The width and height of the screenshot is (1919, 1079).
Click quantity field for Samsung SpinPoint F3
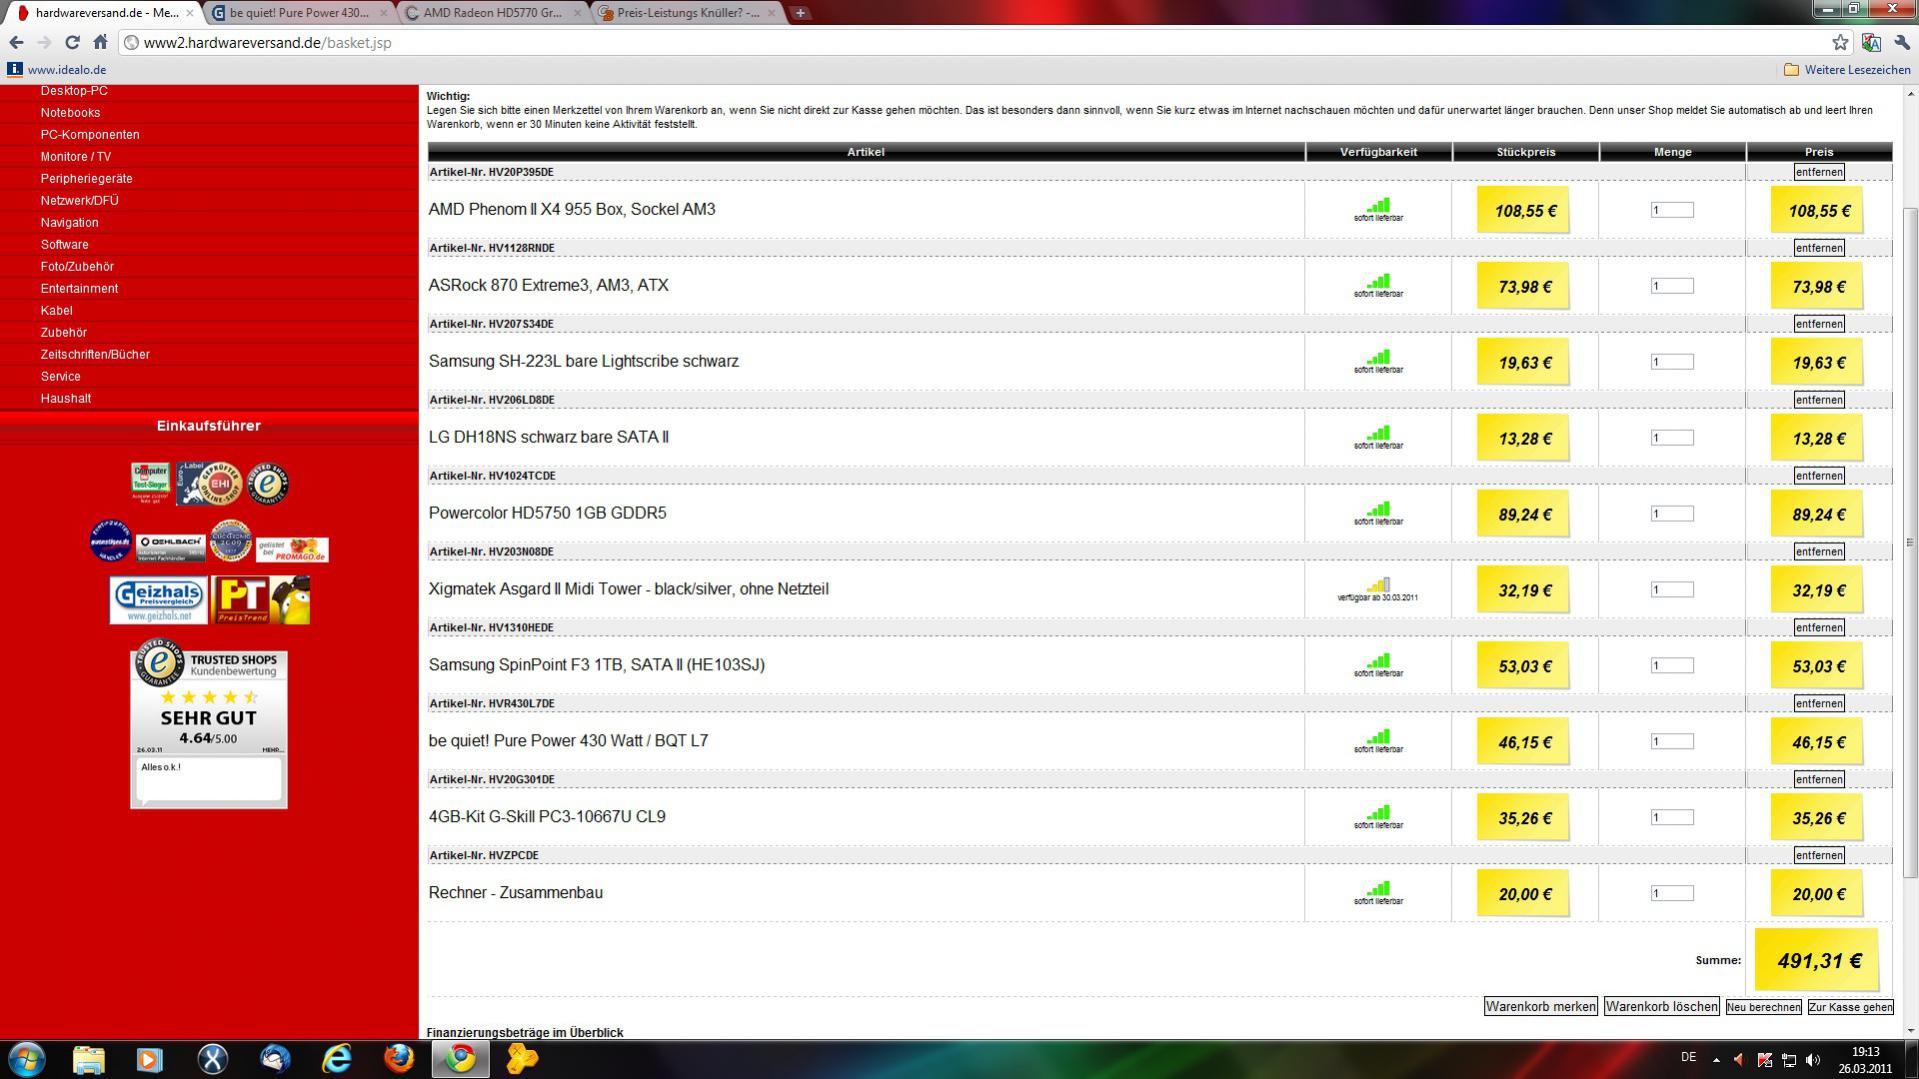(x=1672, y=666)
